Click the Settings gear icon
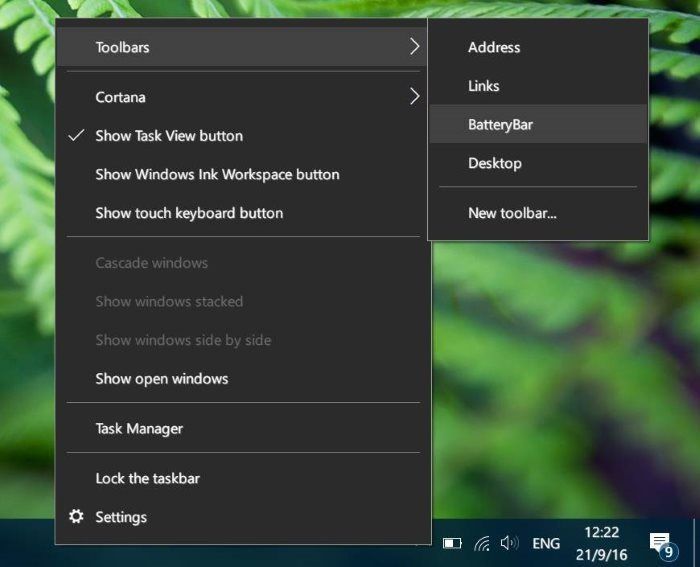 (76, 516)
